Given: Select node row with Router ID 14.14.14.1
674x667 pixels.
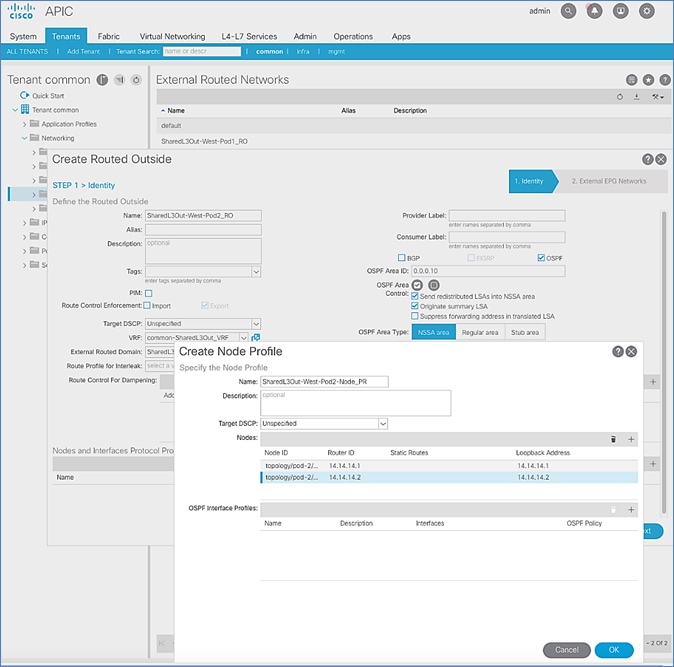Looking at the screenshot, I should click(x=449, y=466).
